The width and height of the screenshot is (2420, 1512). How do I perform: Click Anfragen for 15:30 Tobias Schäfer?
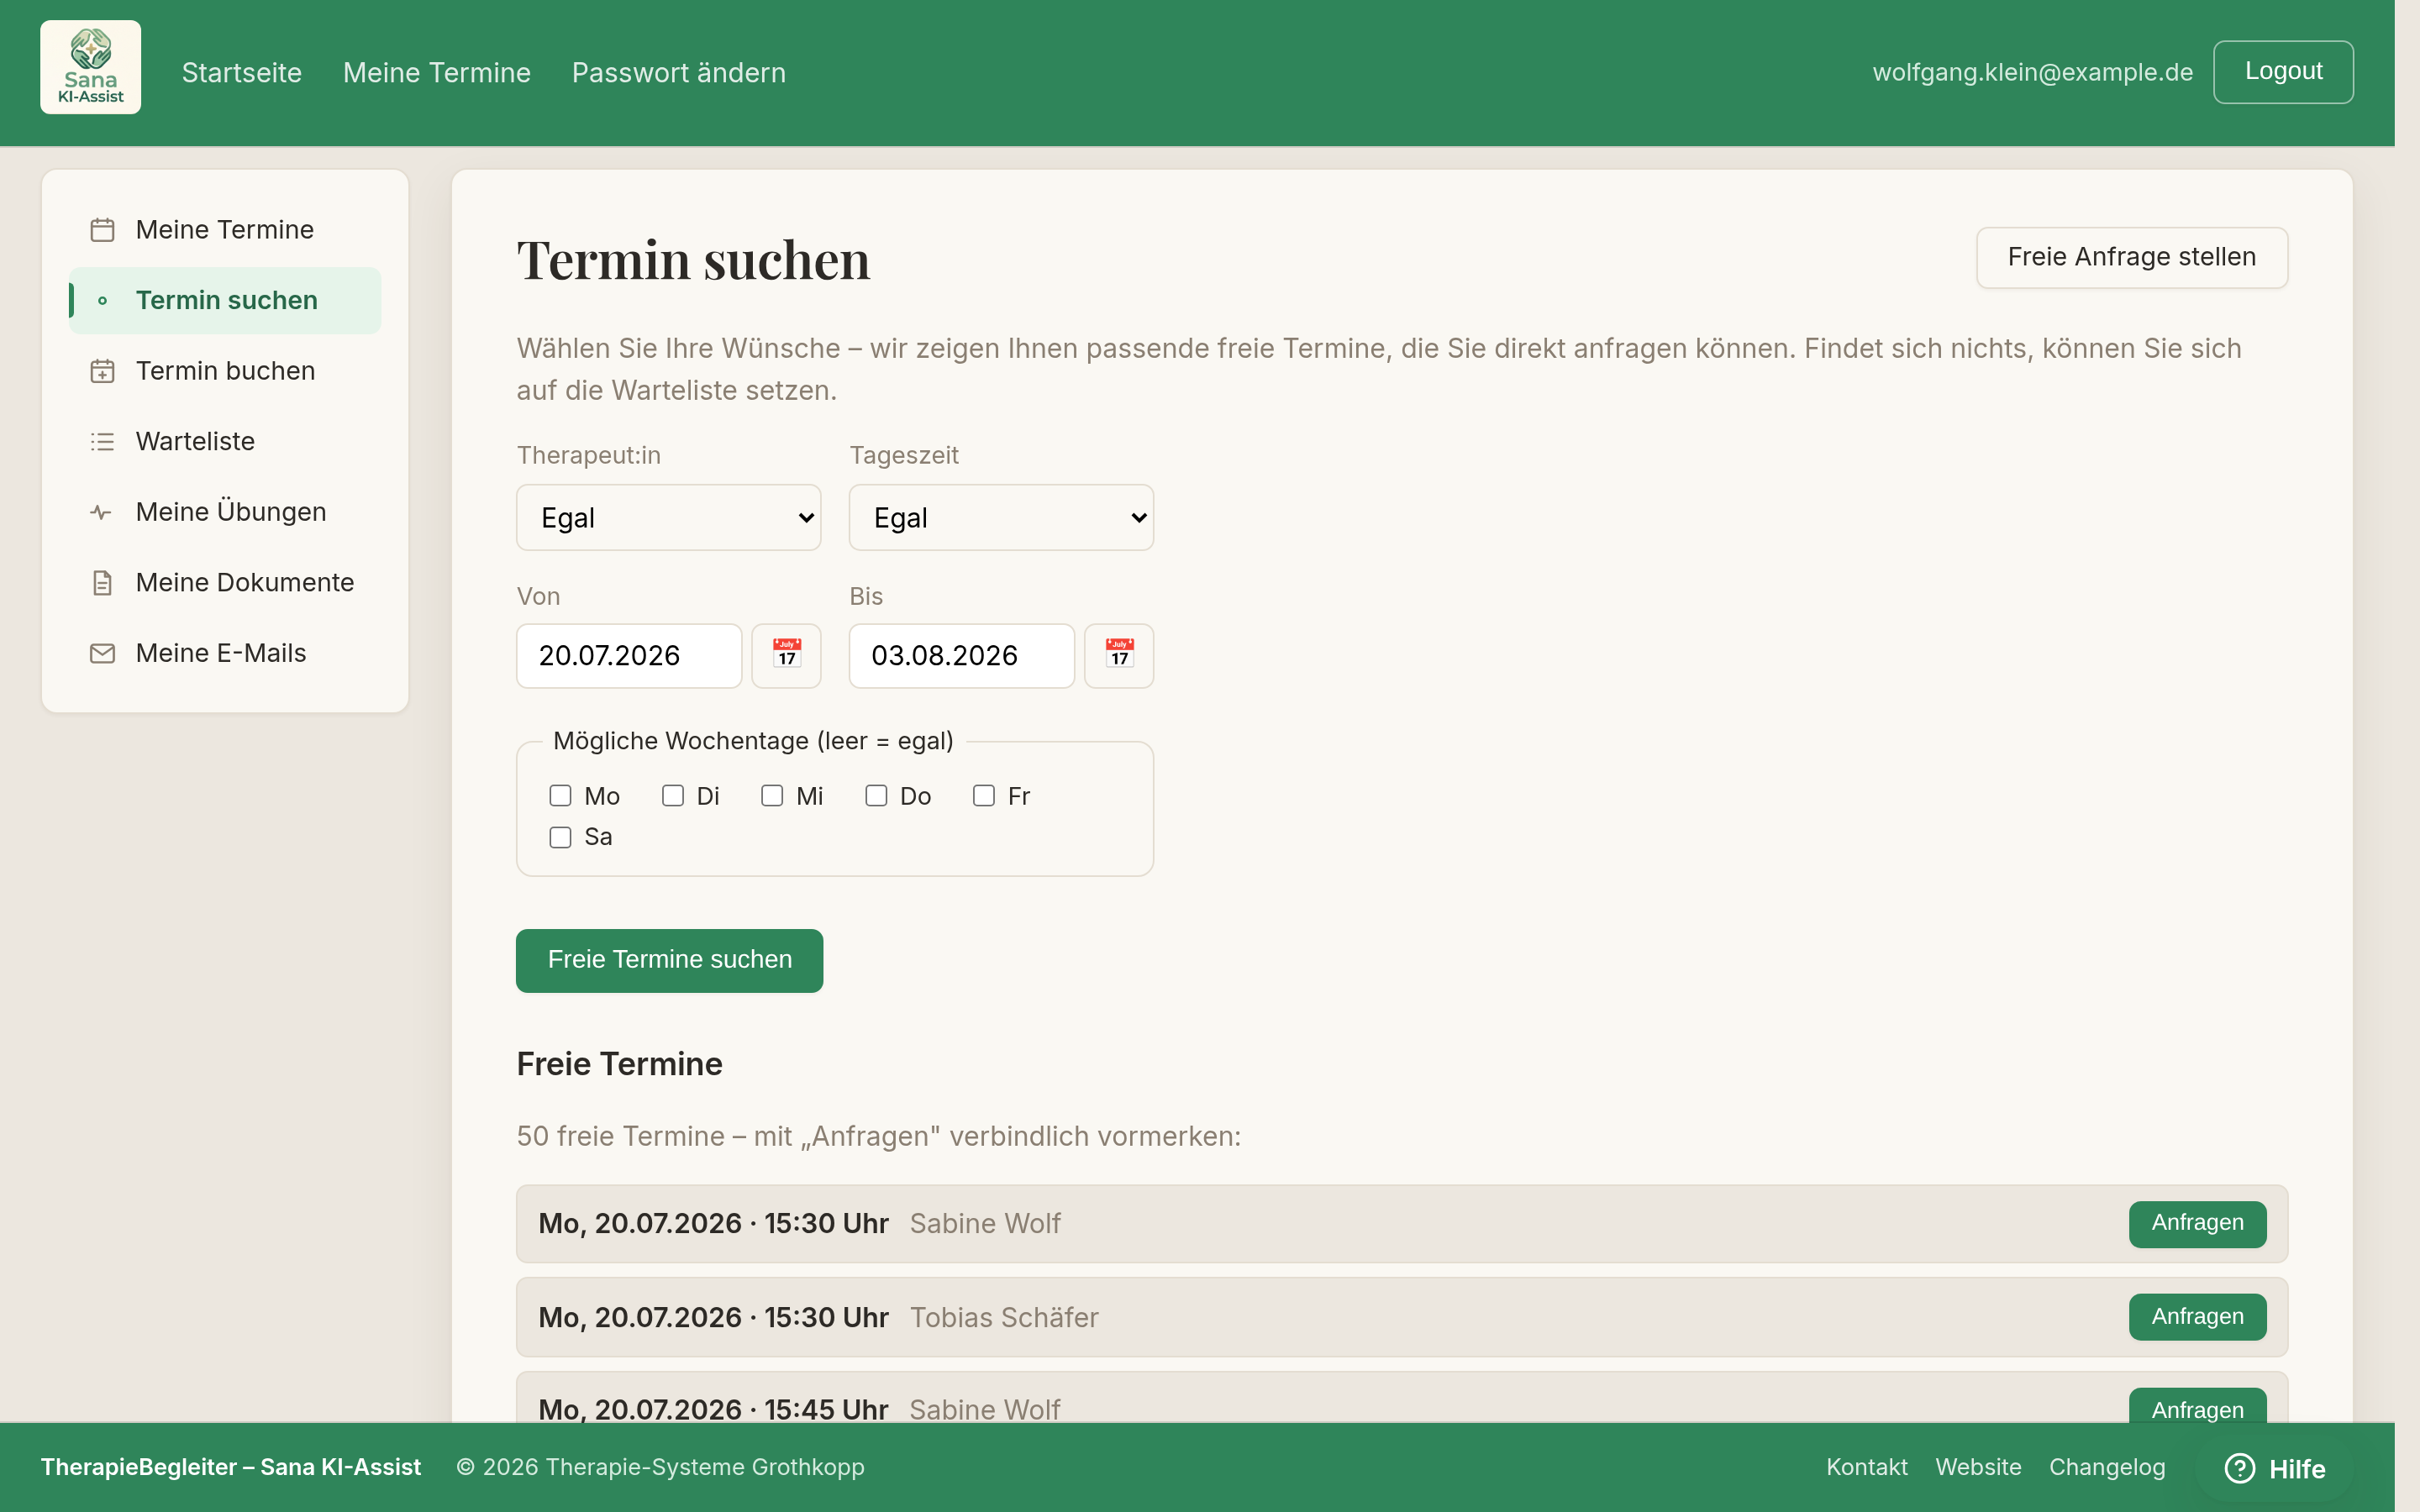[x=2197, y=1317]
